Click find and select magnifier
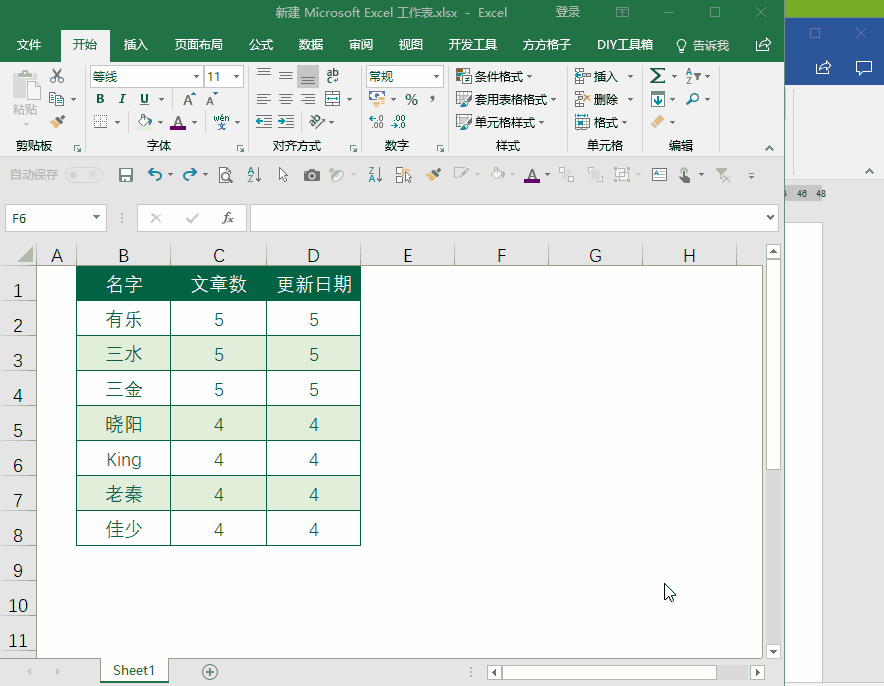884x686 pixels. 693,99
